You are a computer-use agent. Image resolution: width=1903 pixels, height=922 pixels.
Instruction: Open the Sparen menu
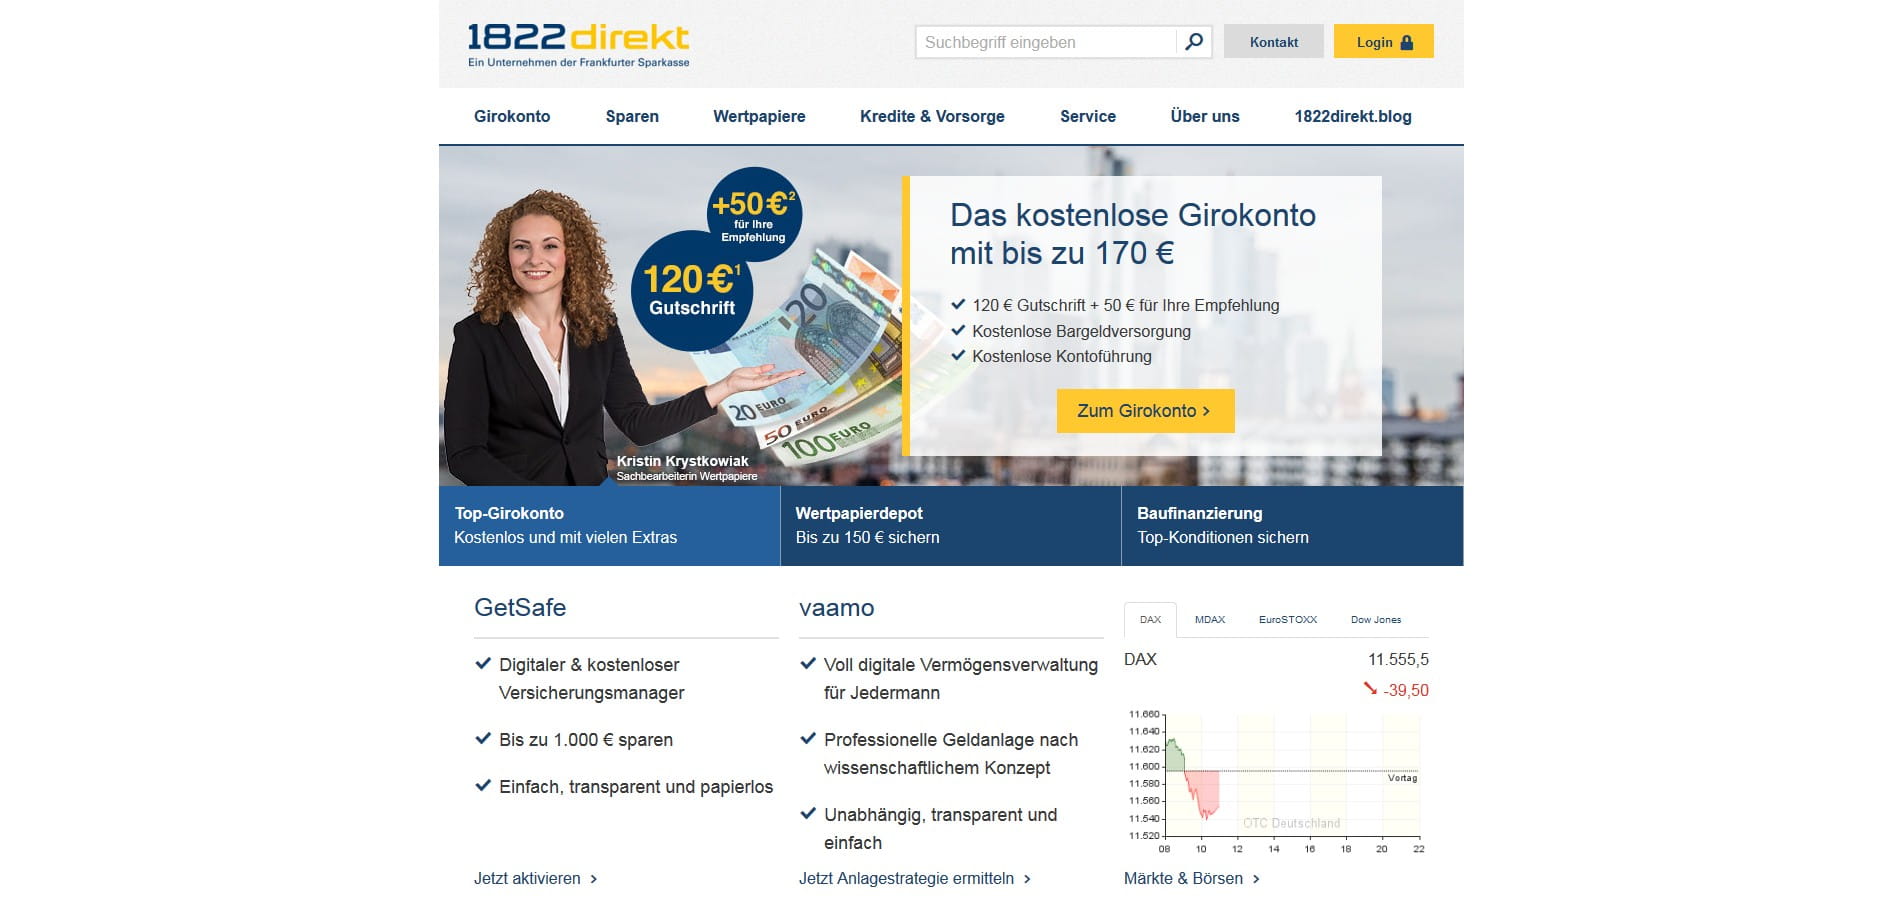click(632, 116)
